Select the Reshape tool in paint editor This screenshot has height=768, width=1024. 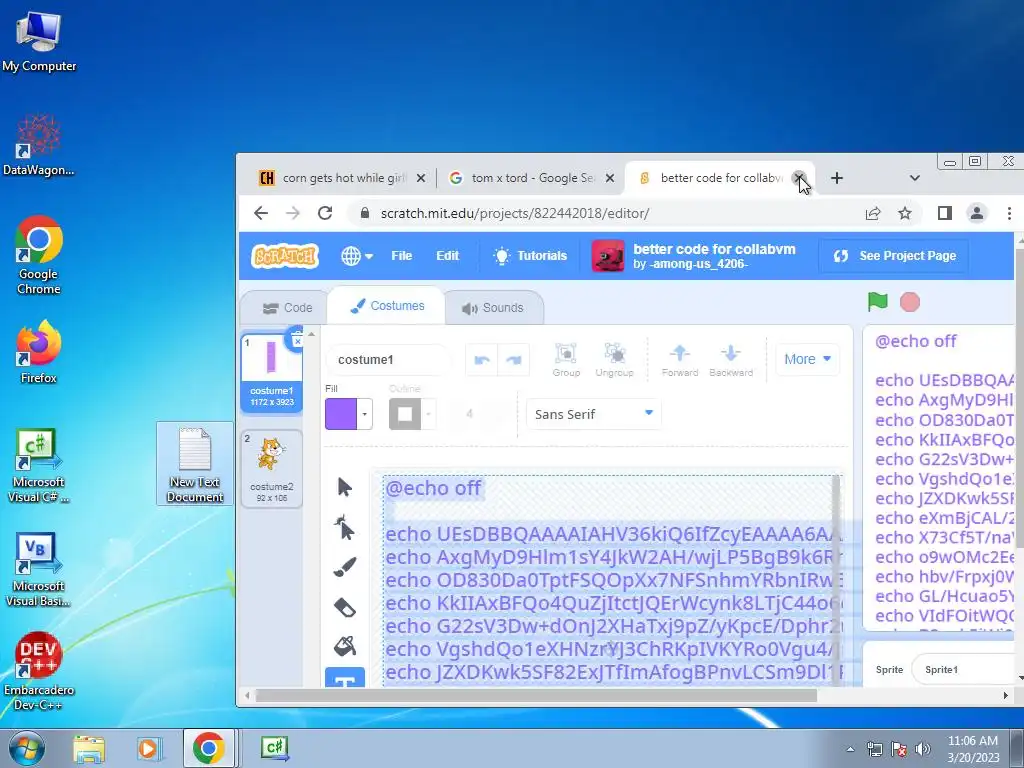[344, 527]
